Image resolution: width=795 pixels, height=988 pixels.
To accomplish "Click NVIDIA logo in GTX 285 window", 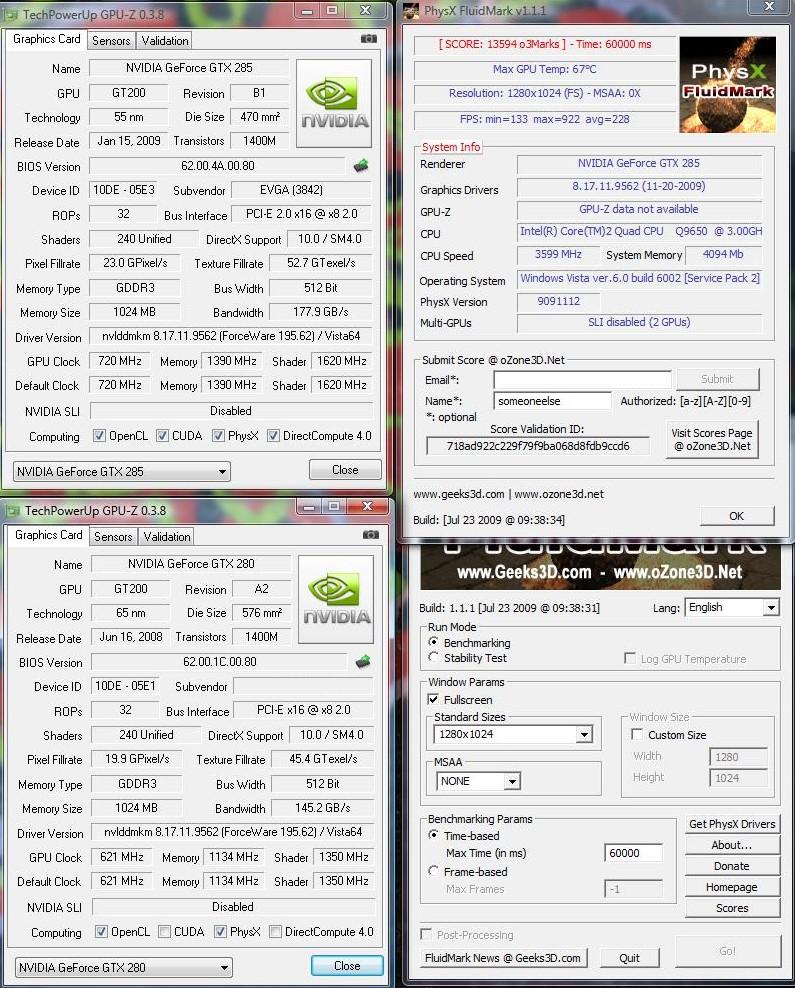I will [334, 103].
